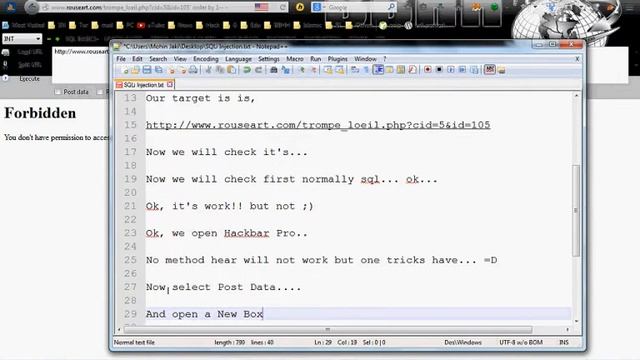Toggle the ABC spell-check toolbar icon
Viewport: 640px width, 360px height.
(490, 70)
